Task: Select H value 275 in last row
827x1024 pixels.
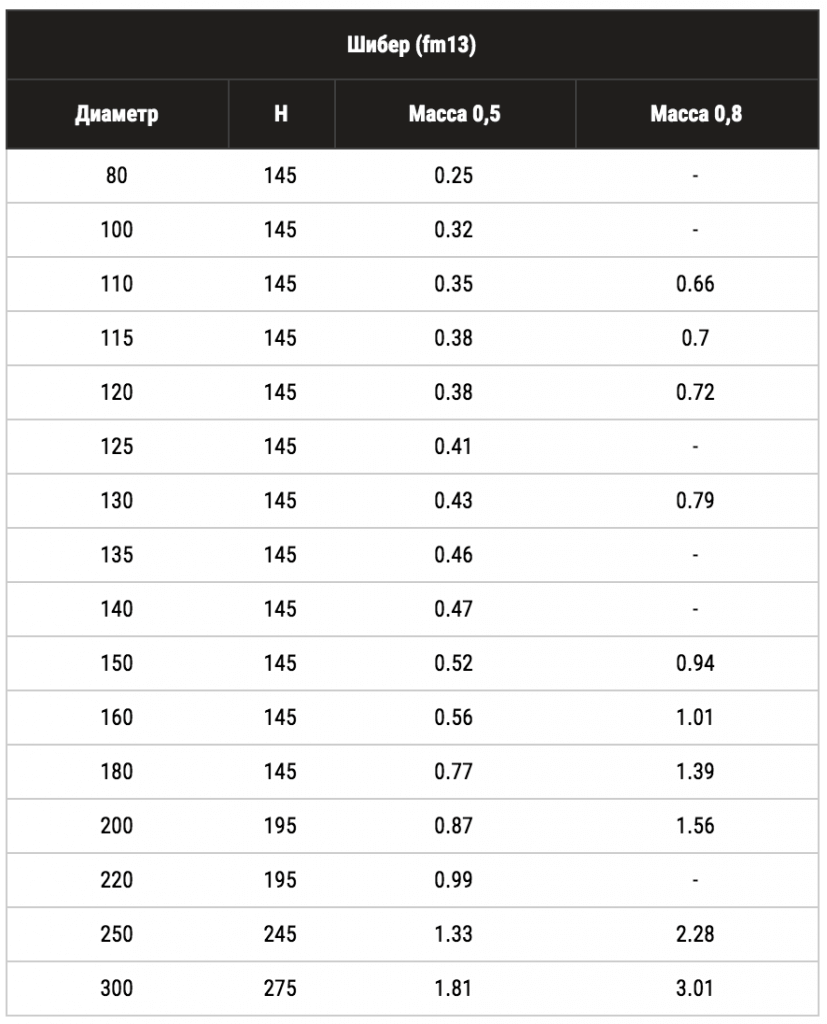Action: [x=280, y=989]
